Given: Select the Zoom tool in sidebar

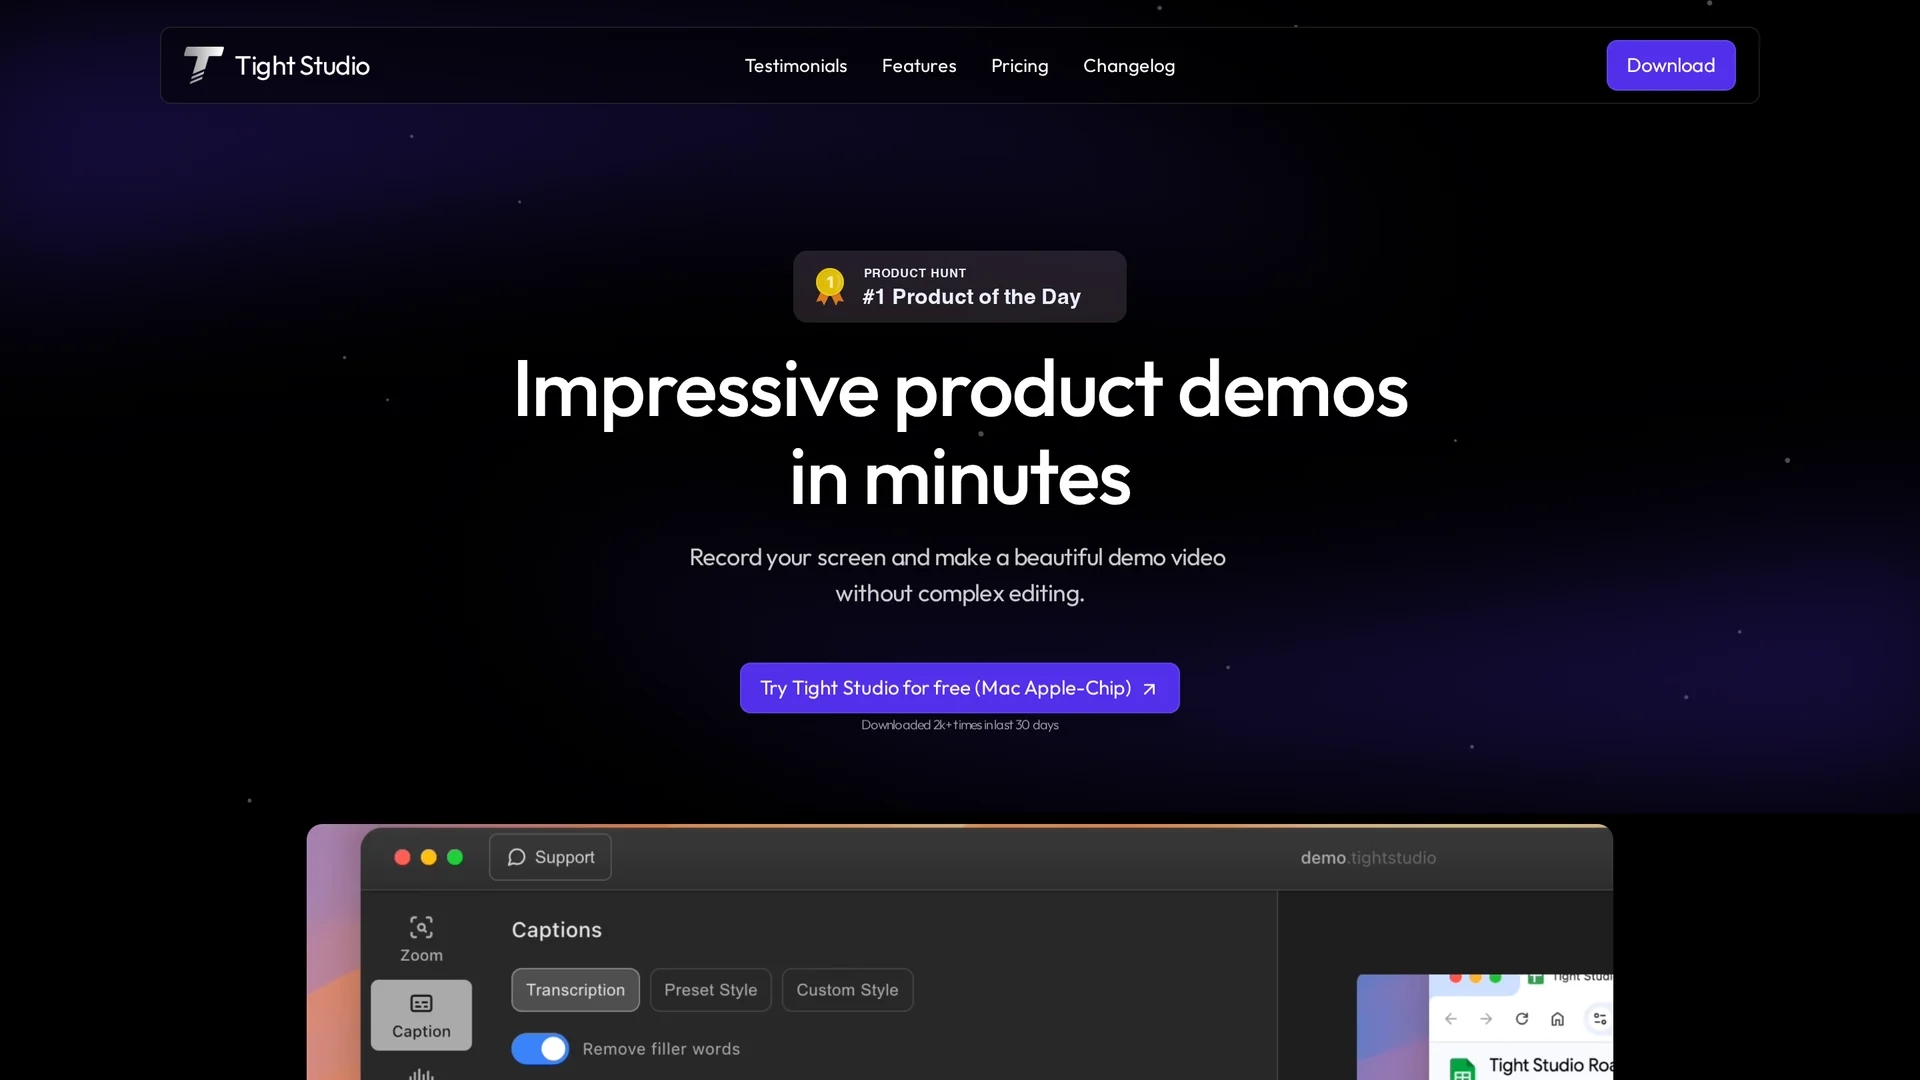Looking at the screenshot, I should 421,939.
